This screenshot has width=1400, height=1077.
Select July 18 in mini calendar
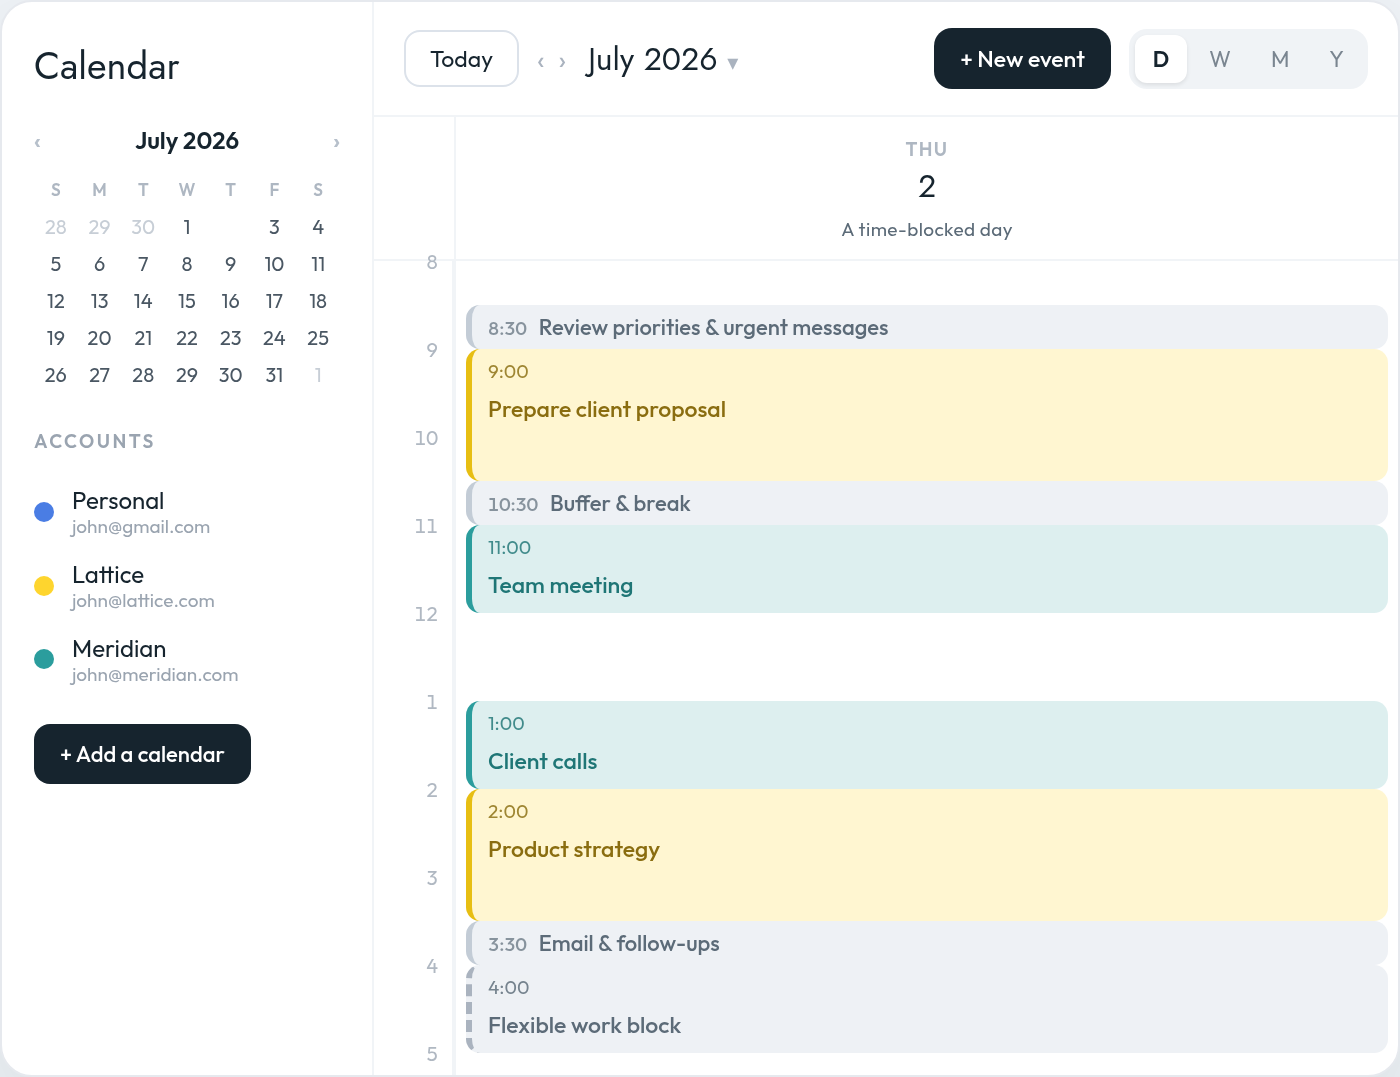click(x=318, y=301)
